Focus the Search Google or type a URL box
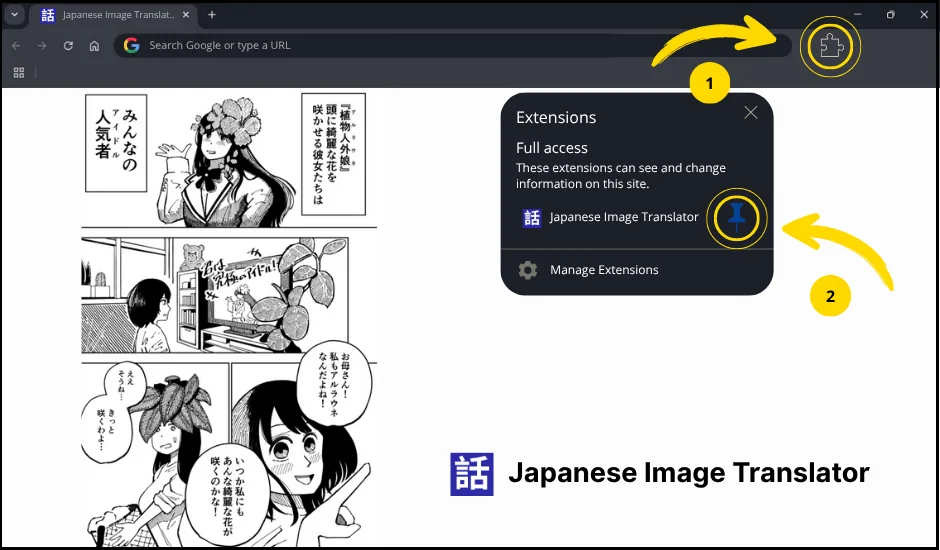This screenshot has height=550, width=940. tap(453, 45)
